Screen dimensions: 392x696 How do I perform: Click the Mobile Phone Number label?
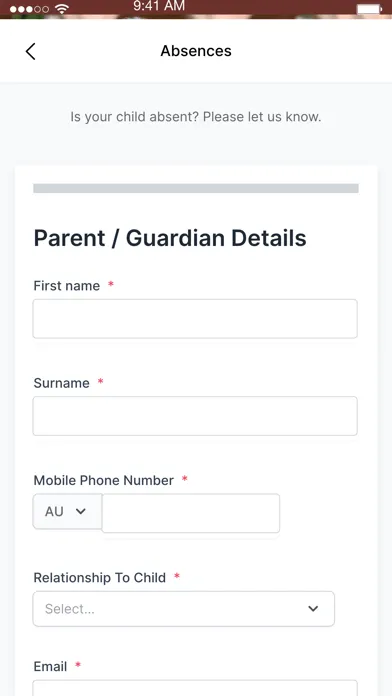(x=103, y=480)
